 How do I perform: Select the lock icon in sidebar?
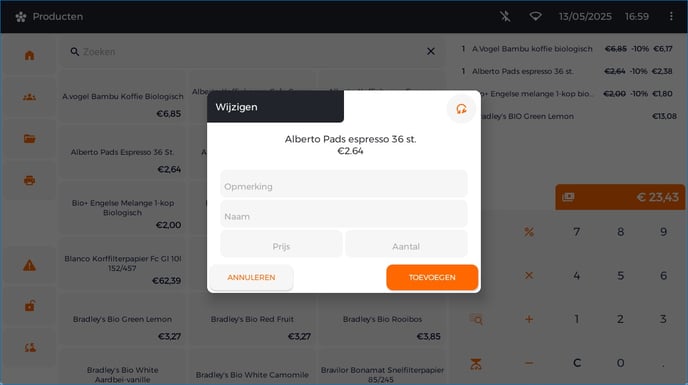pos(29,306)
